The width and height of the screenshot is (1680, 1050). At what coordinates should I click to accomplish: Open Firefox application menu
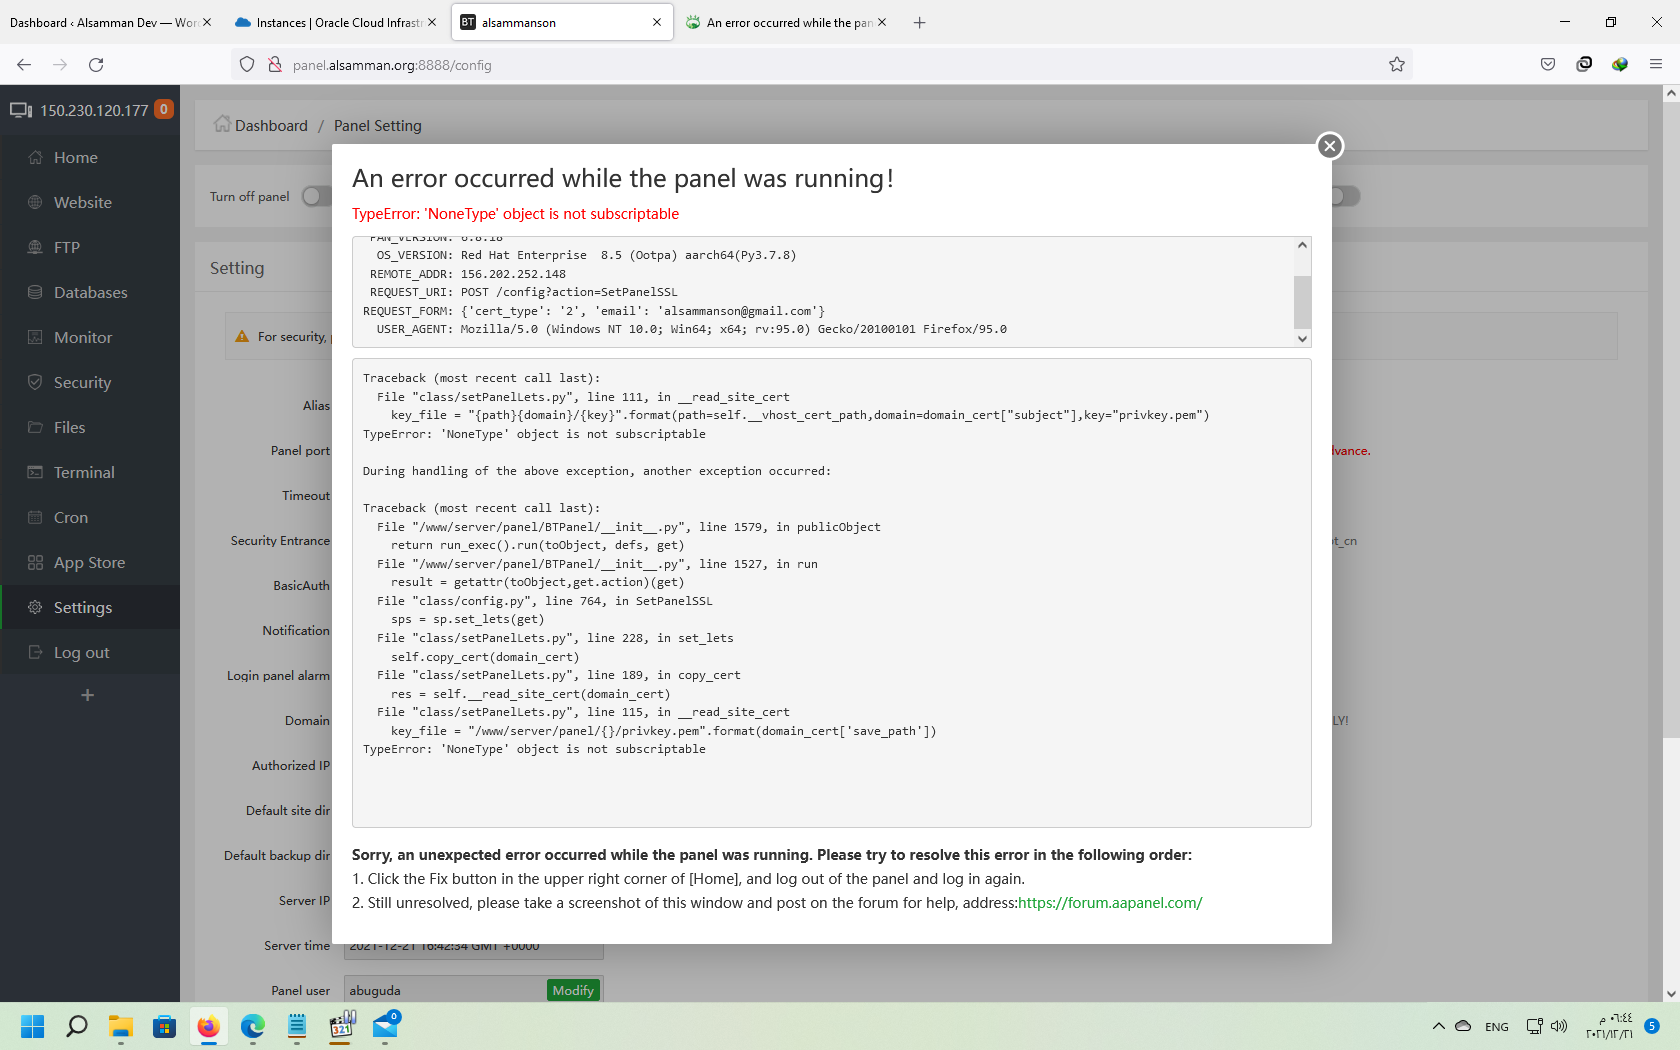[x=1656, y=65]
